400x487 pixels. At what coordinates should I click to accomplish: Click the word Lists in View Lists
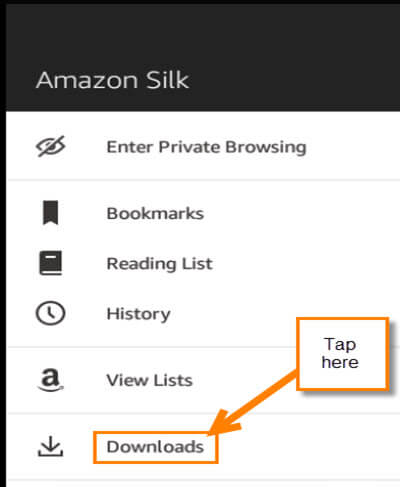coord(173,380)
